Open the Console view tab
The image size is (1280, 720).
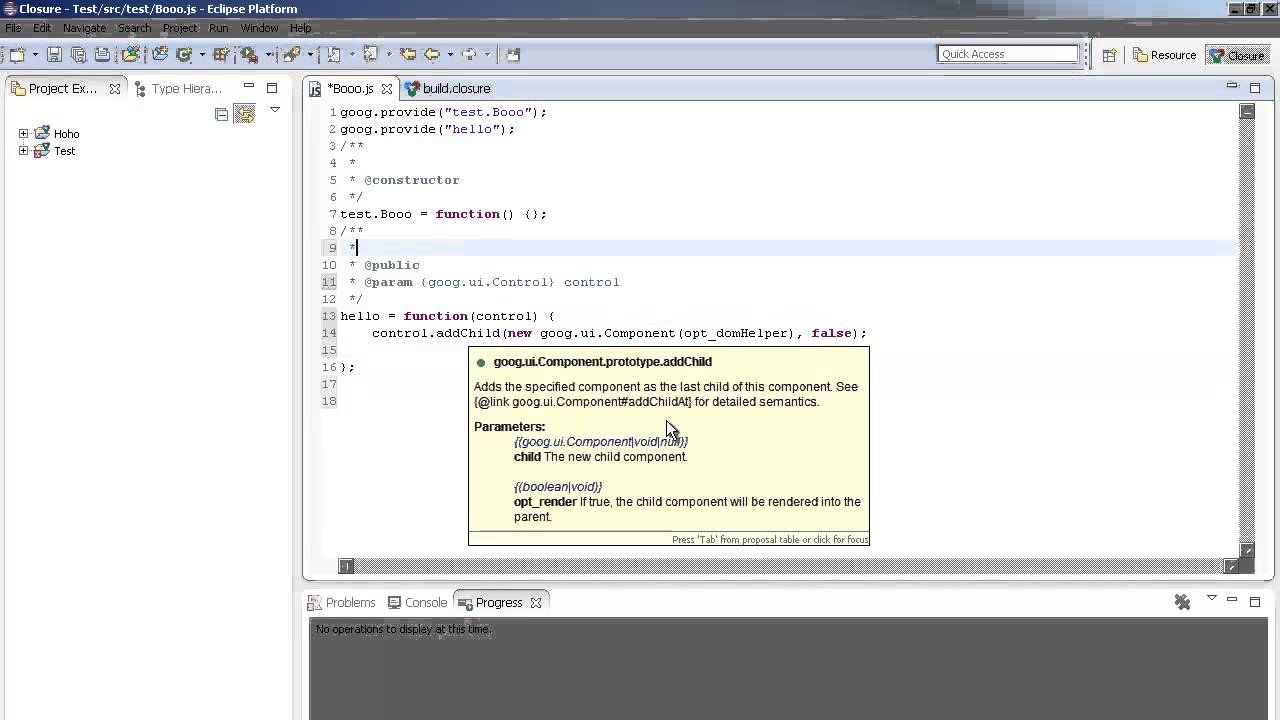tap(418, 602)
